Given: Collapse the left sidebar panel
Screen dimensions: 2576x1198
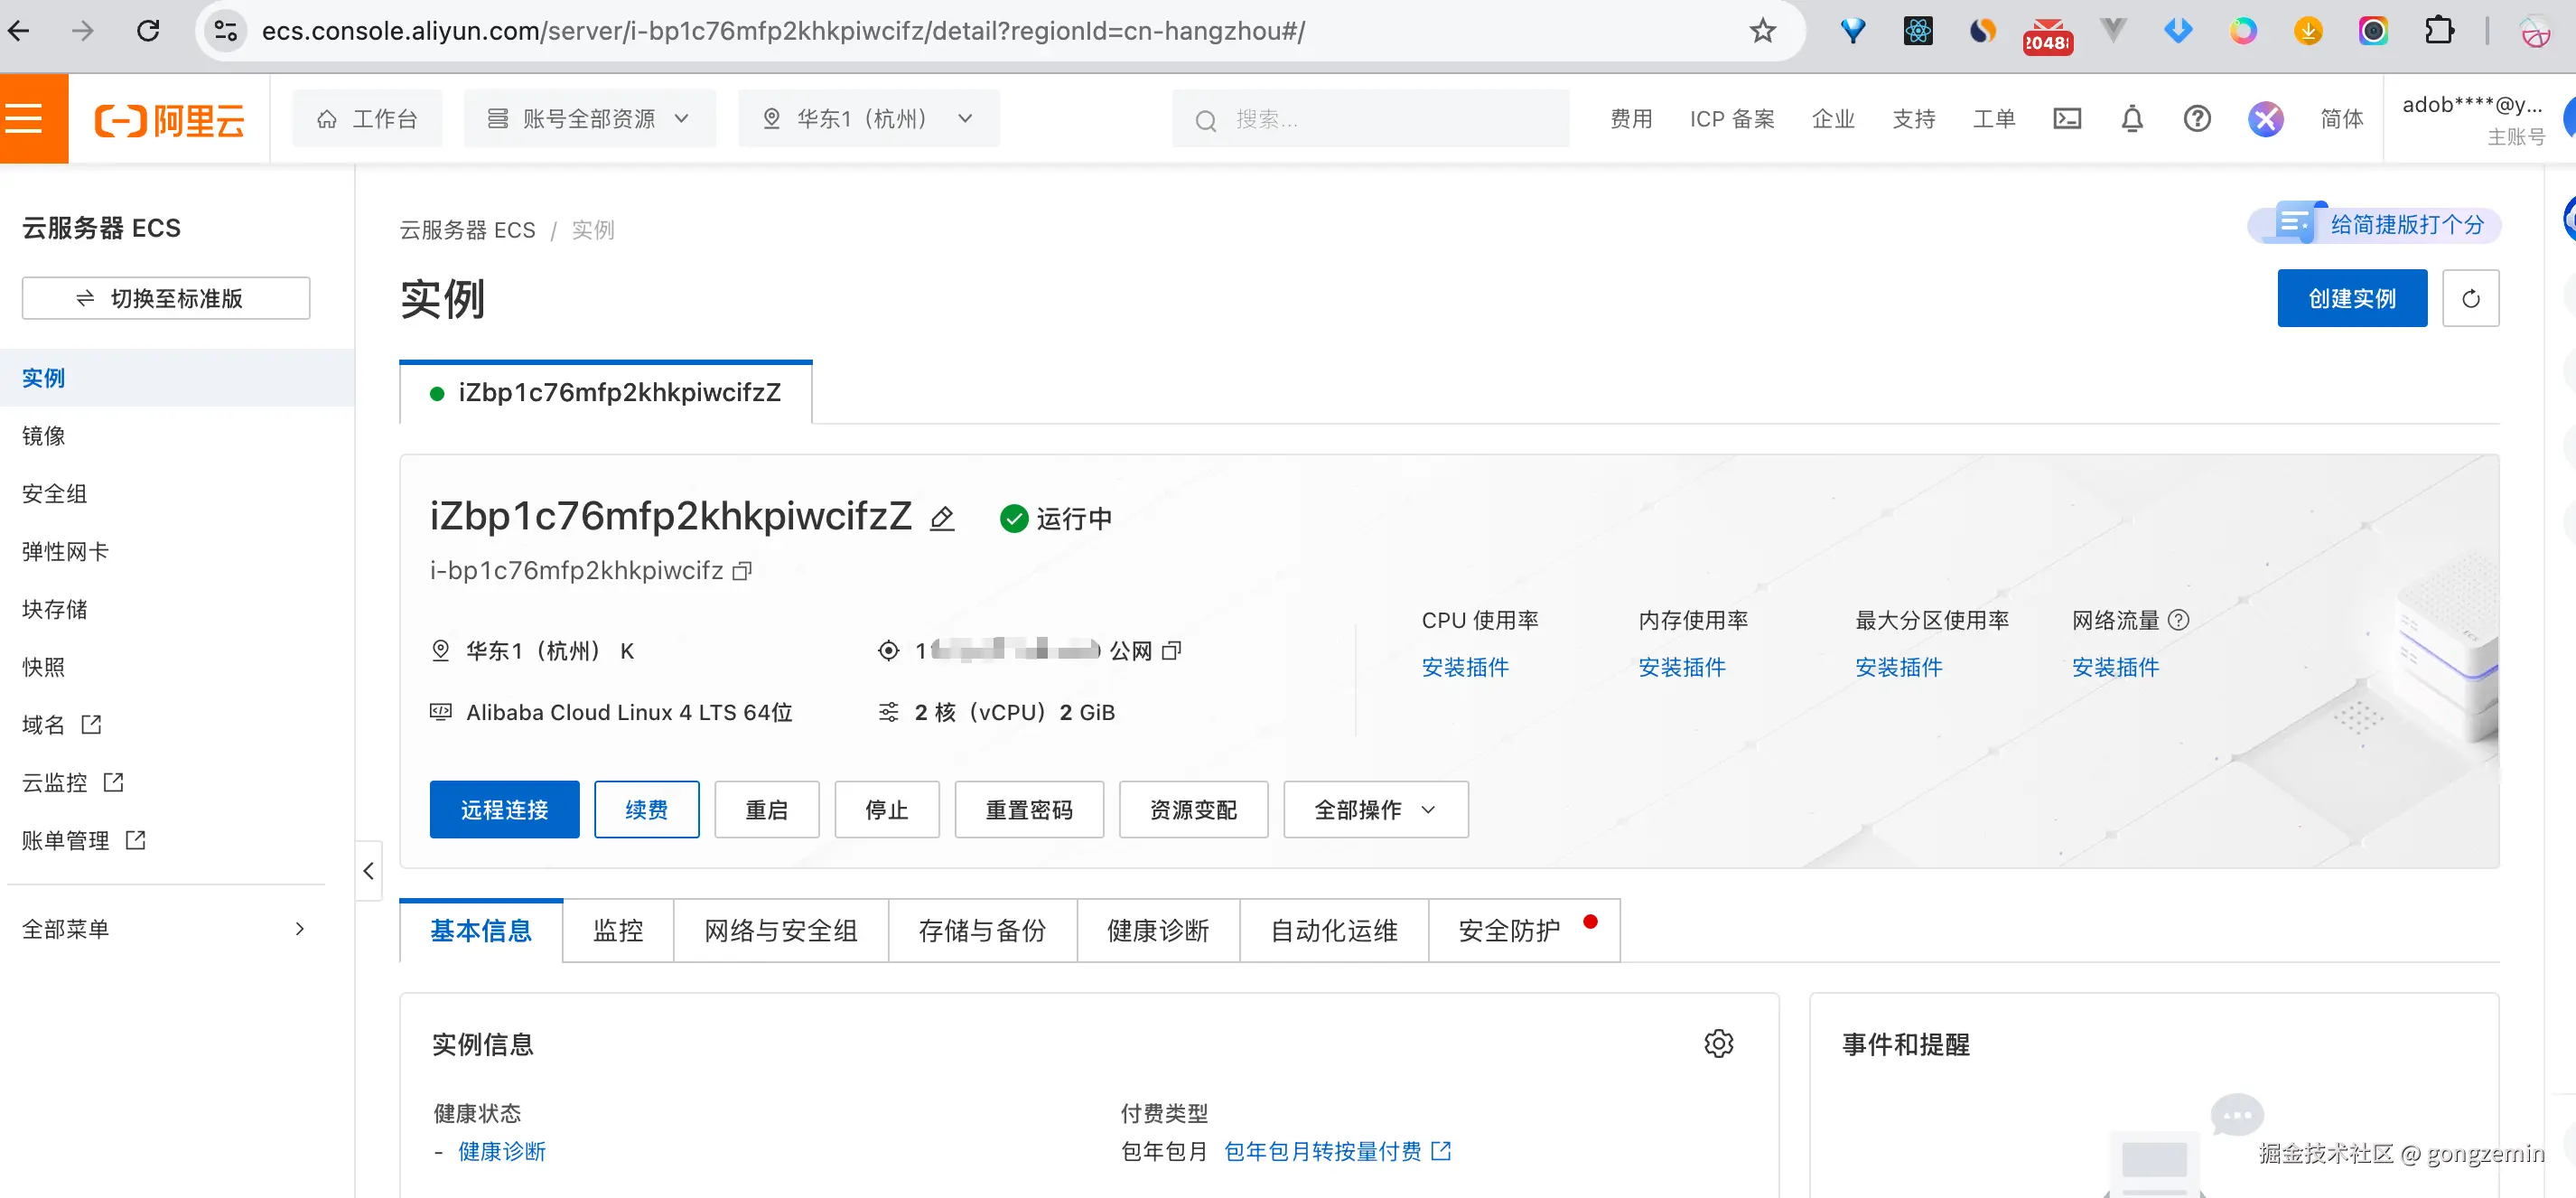Looking at the screenshot, I should 368,871.
